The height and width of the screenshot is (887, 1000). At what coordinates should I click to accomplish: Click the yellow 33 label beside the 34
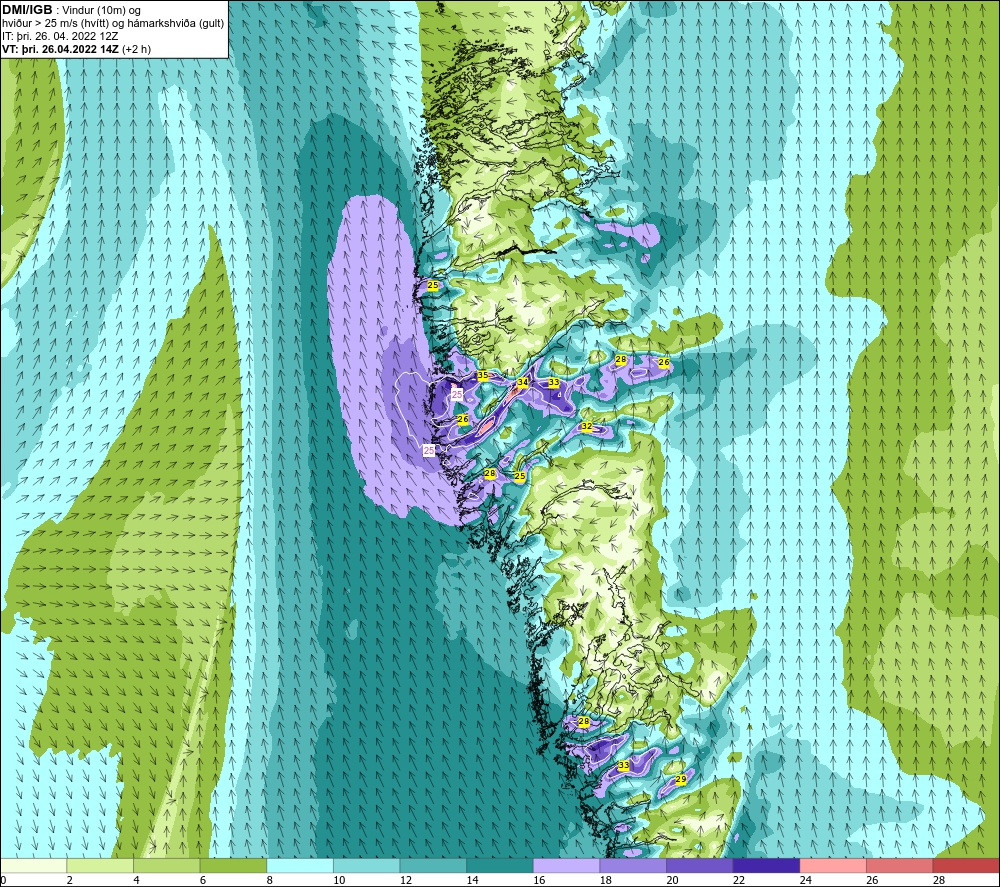tap(554, 383)
